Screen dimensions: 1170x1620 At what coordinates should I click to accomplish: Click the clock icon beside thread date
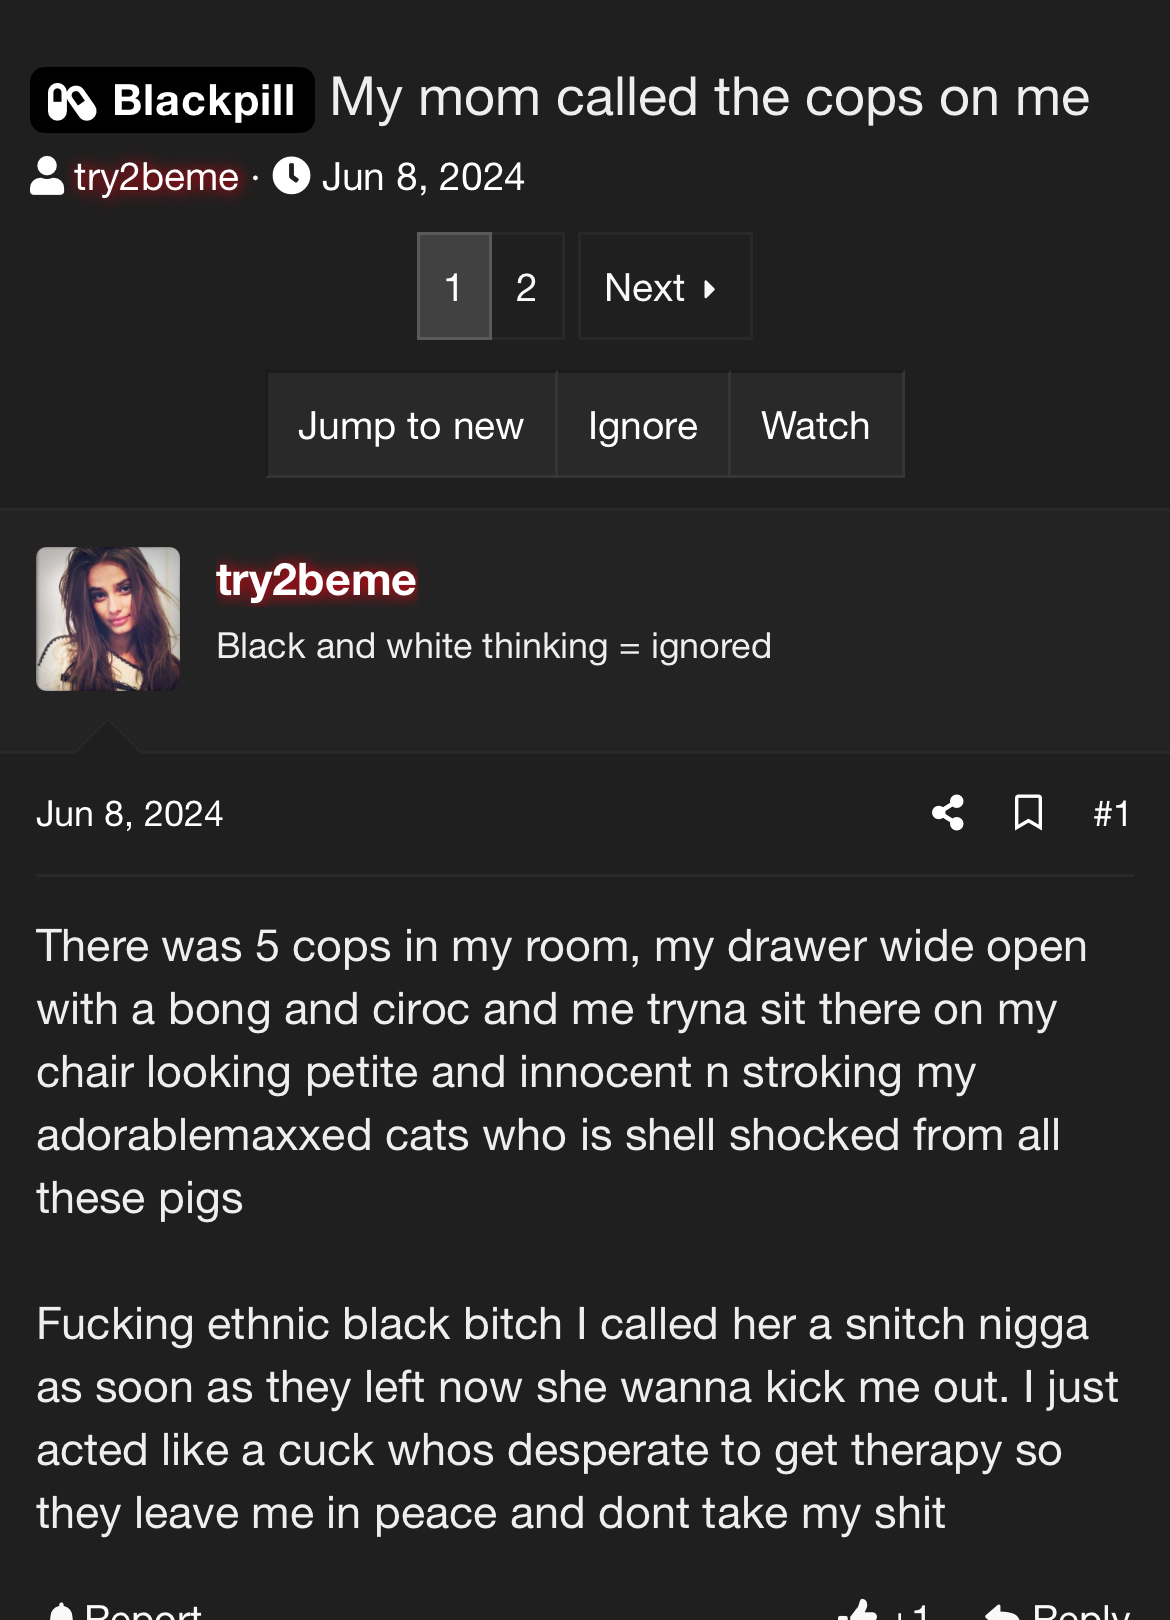pyautogui.click(x=291, y=176)
